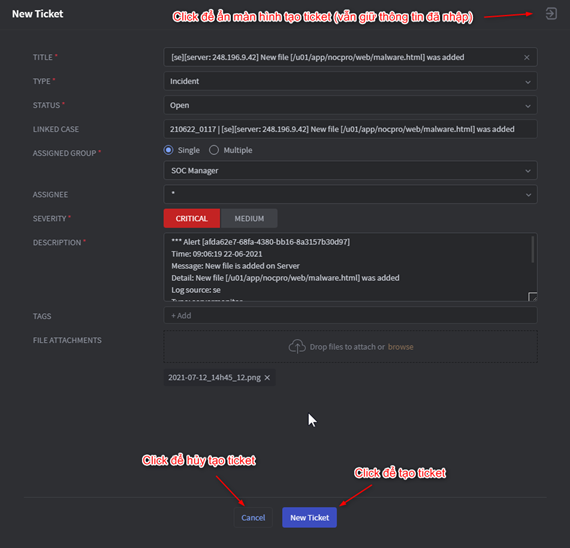The width and height of the screenshot is (570, 548).
Task: Set severity to MEDIUM
Action: [249, 218]
